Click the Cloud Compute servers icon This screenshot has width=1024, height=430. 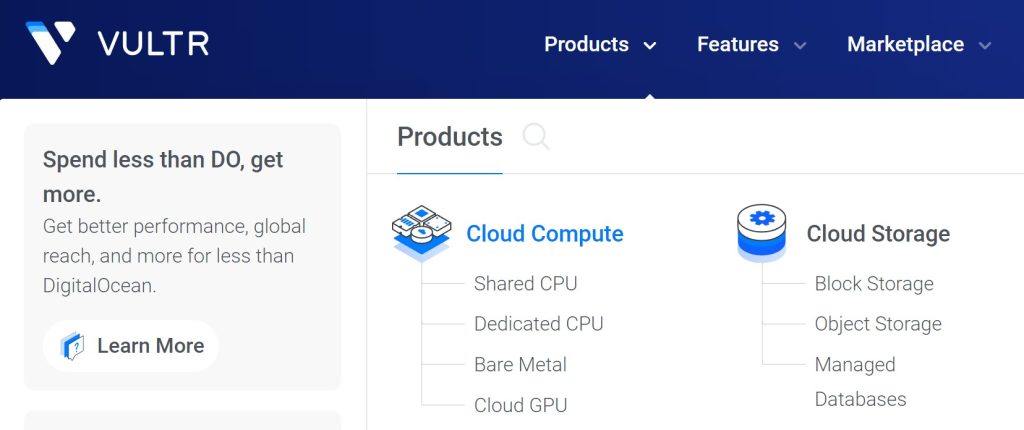coord(422,233)
